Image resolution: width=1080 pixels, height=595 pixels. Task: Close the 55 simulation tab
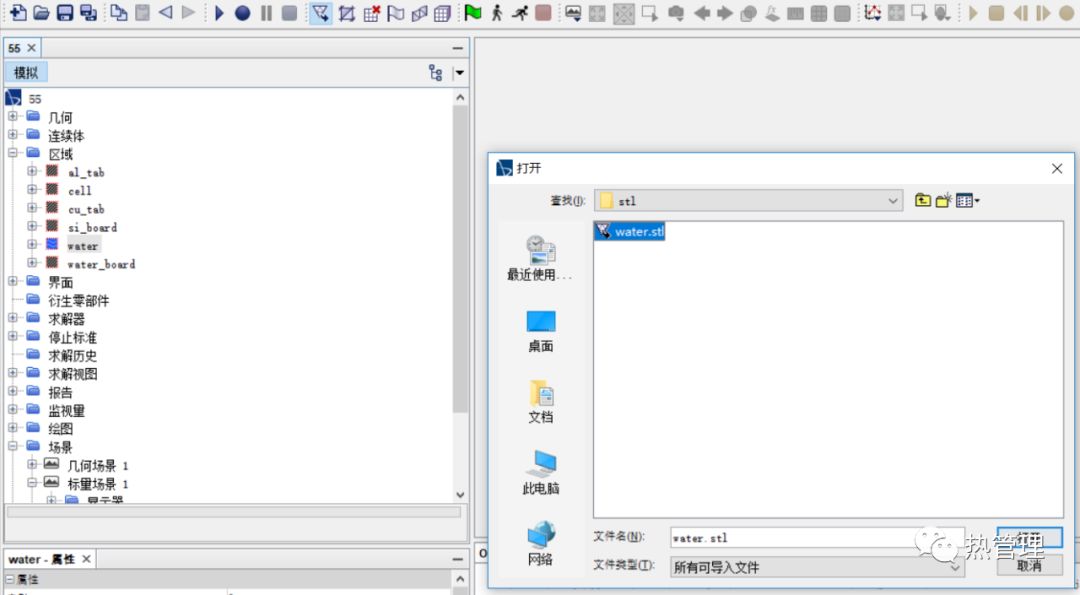click(31, 48)
